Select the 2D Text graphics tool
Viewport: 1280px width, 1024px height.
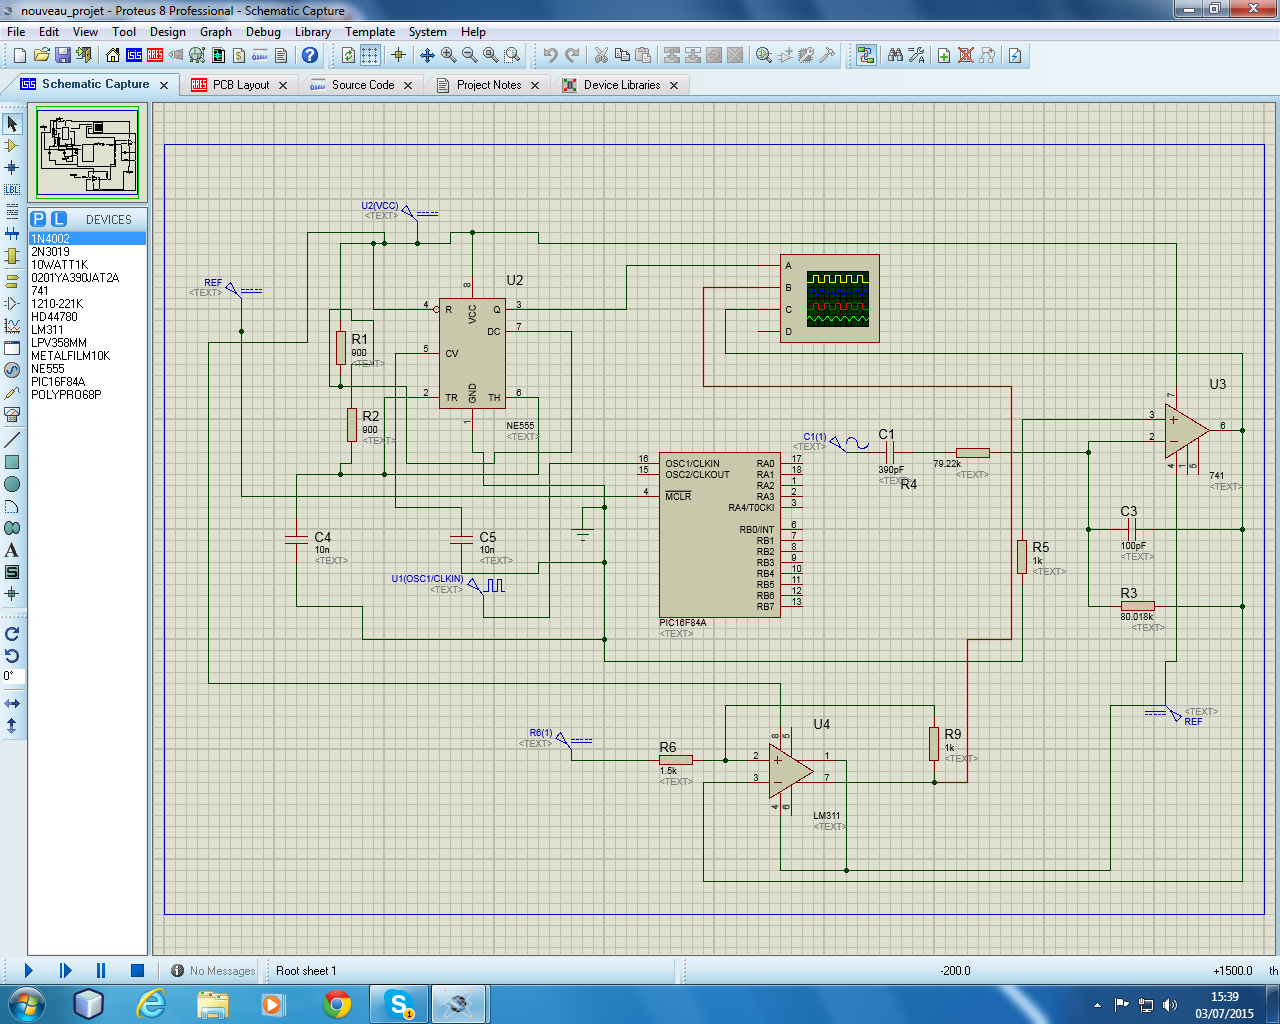click(x=12, y=550)
